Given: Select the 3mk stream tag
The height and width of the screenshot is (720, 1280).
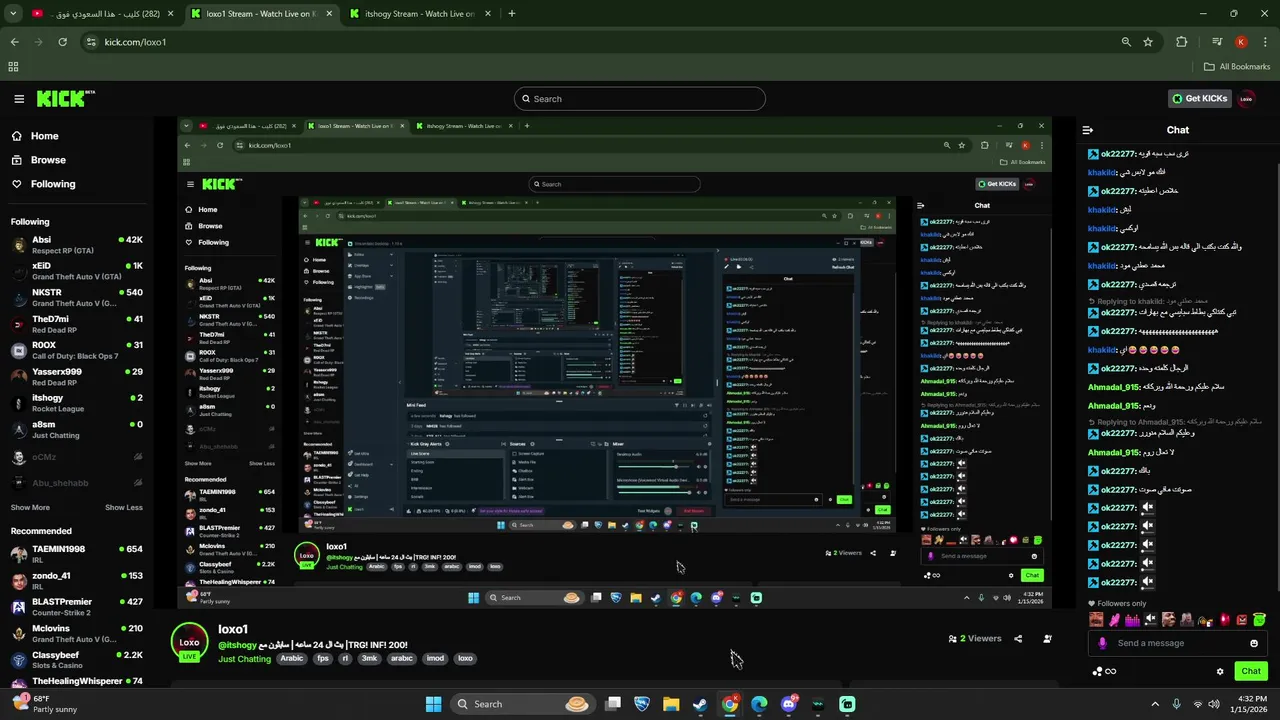Looking at the screenshot, I should tap(370, 659).
